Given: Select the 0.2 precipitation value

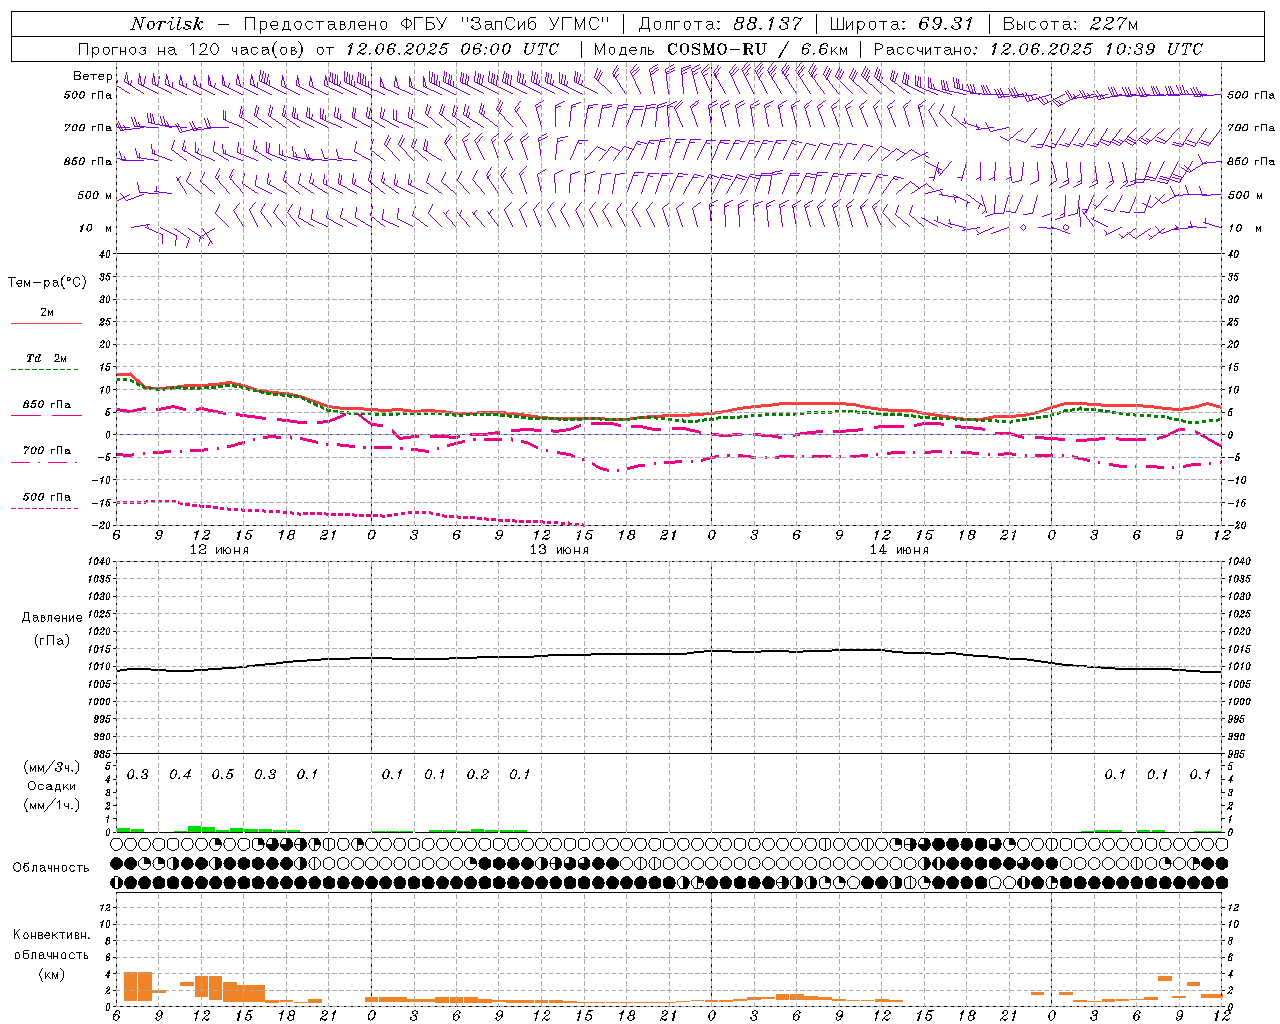Looking at the screenshot, I should [477, 775].
